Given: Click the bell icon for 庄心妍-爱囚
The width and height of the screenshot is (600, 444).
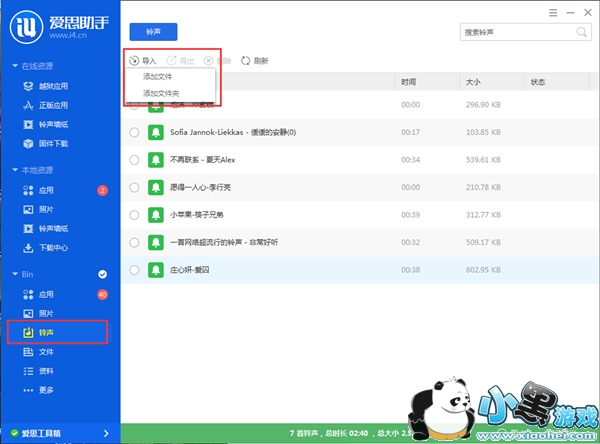Looking at the screenshot, I should [156, 270].
